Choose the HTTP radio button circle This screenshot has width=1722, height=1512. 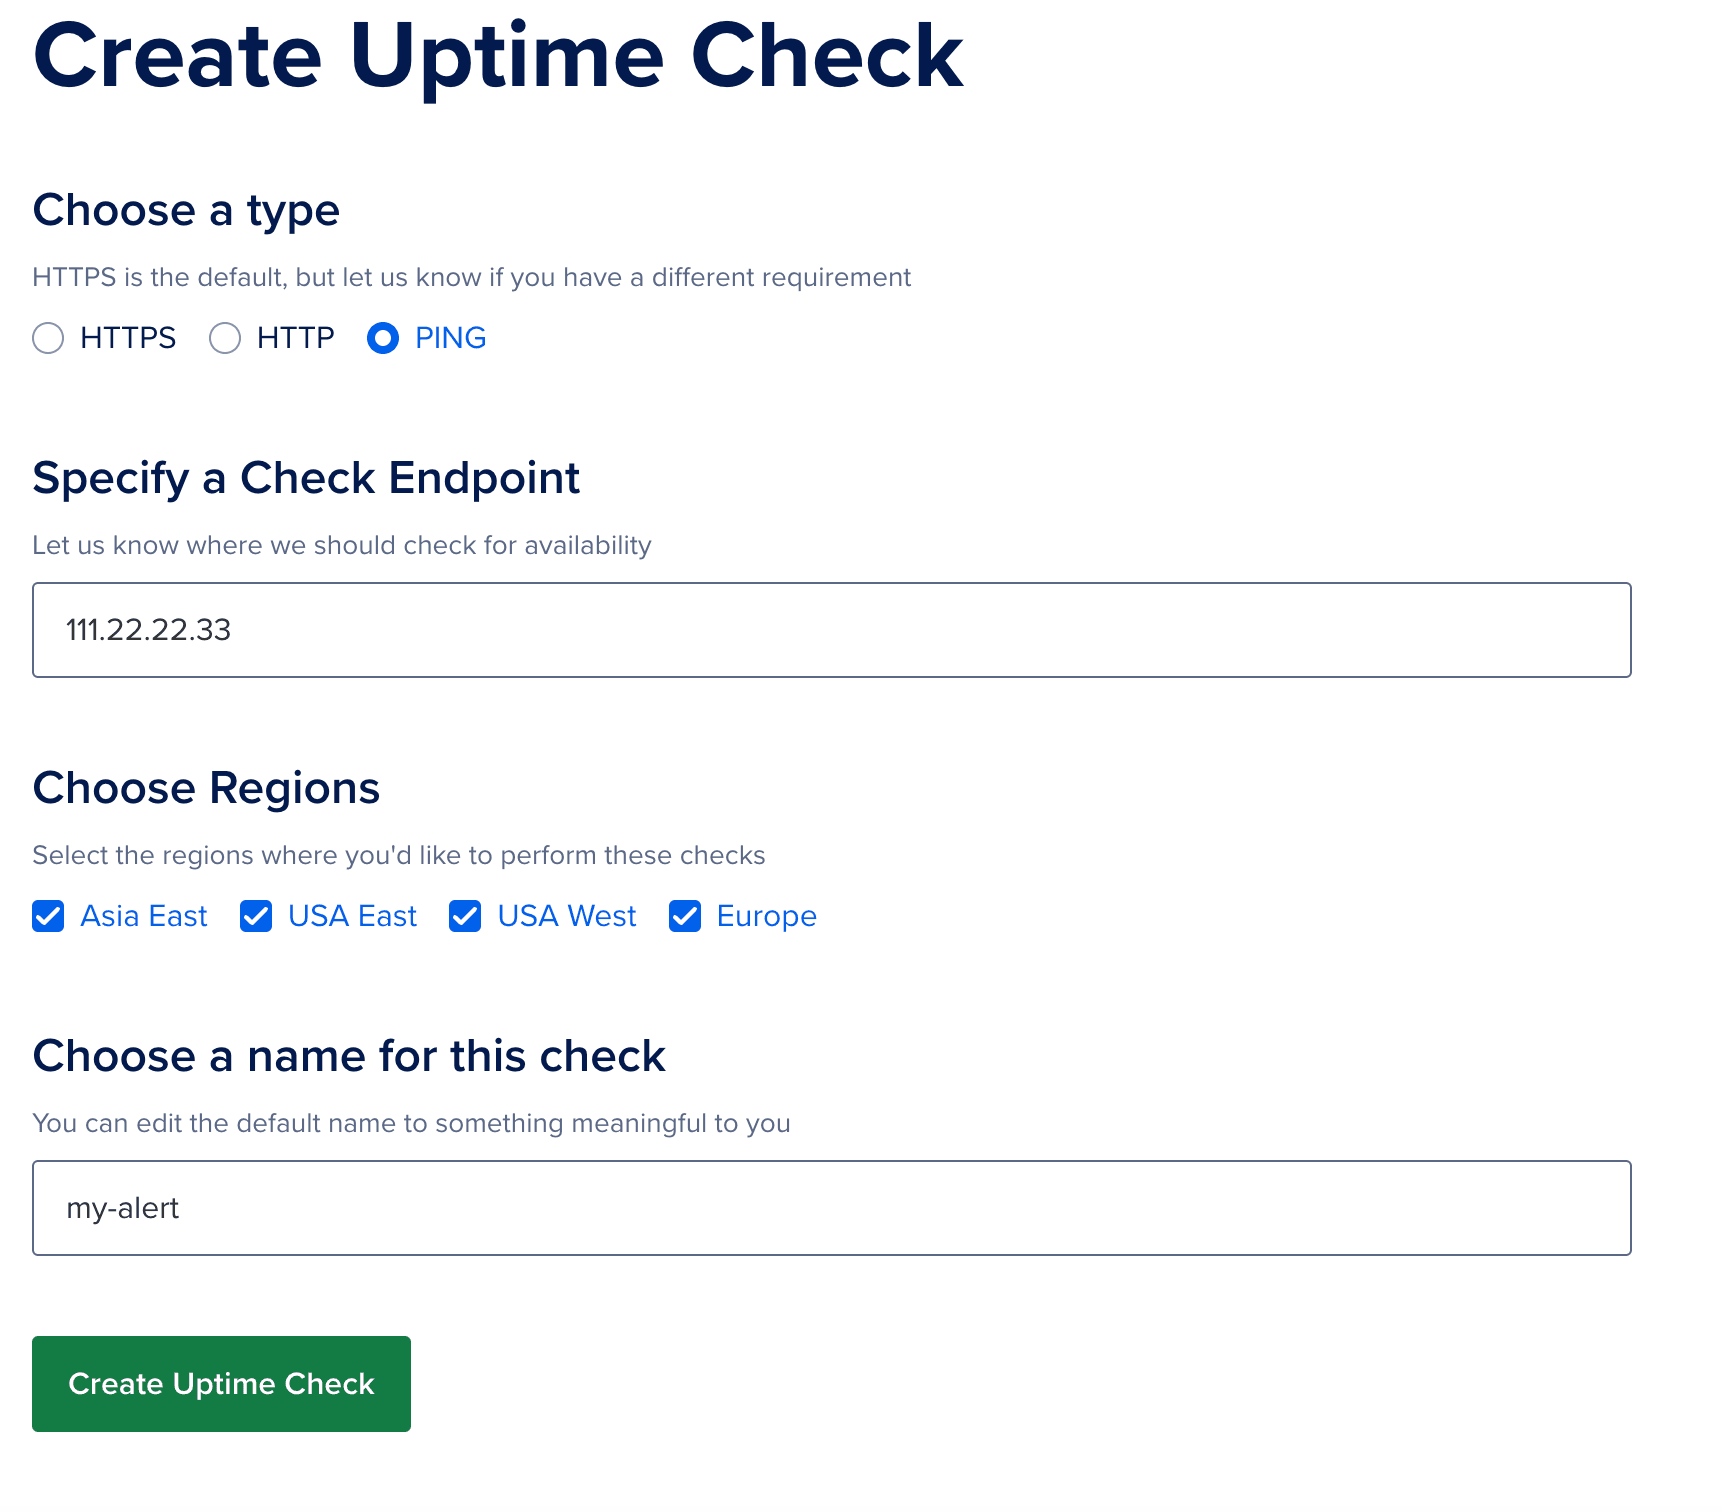tap(225, 338)
